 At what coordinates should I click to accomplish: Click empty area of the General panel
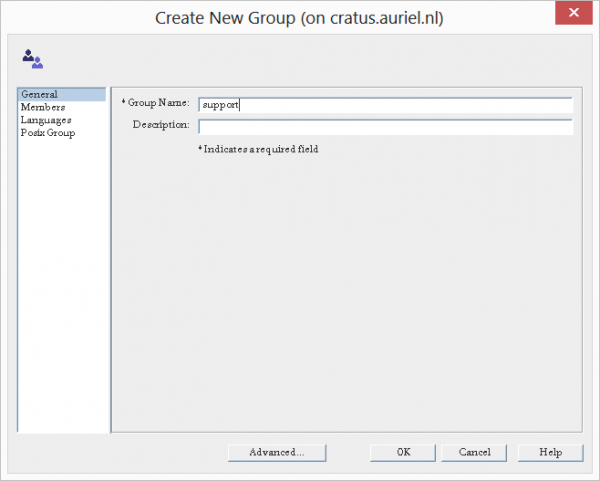tap(345, 300)
